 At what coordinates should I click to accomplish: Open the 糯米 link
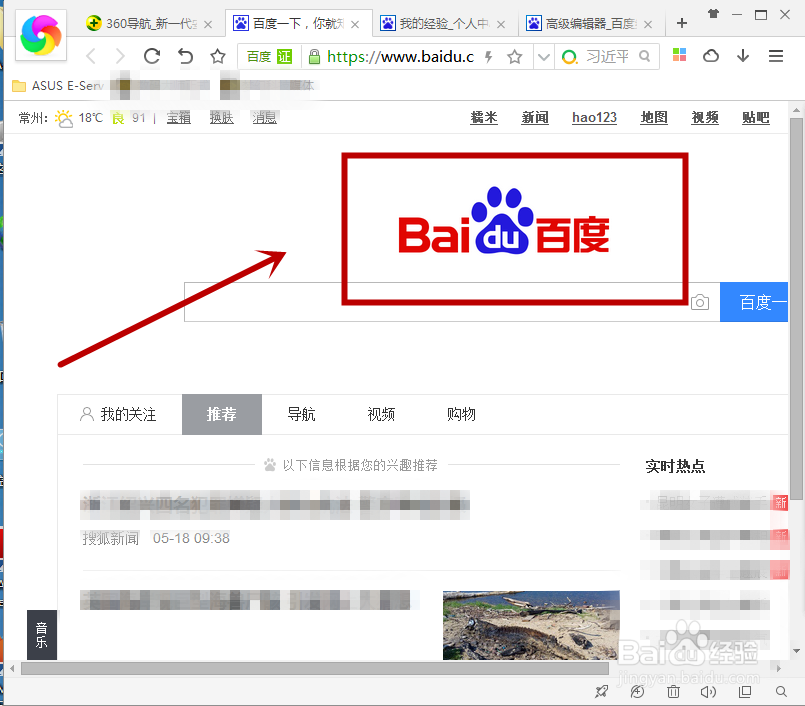pyautogui.click(x=484, y=118)
